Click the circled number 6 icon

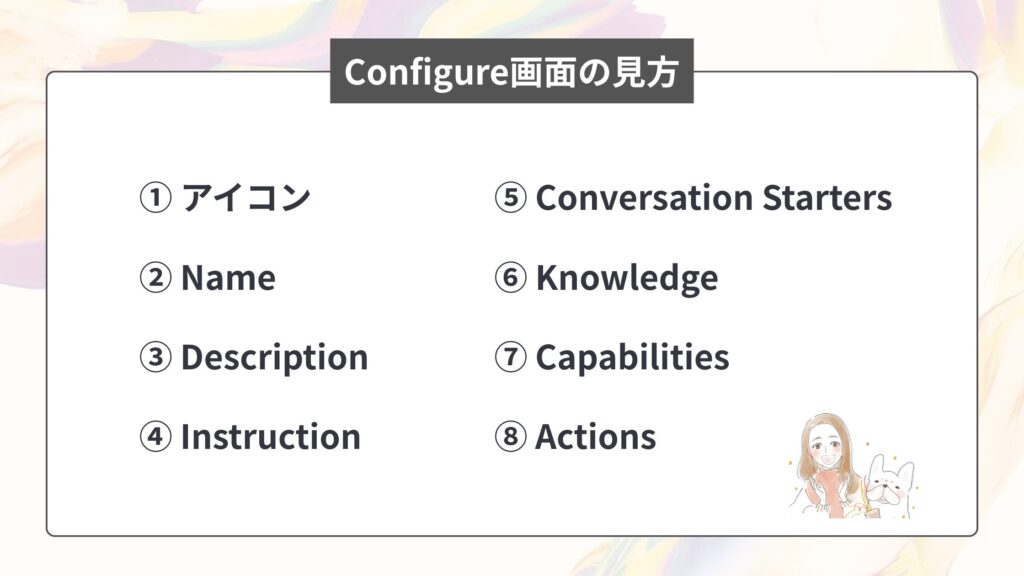coord(511,278)
